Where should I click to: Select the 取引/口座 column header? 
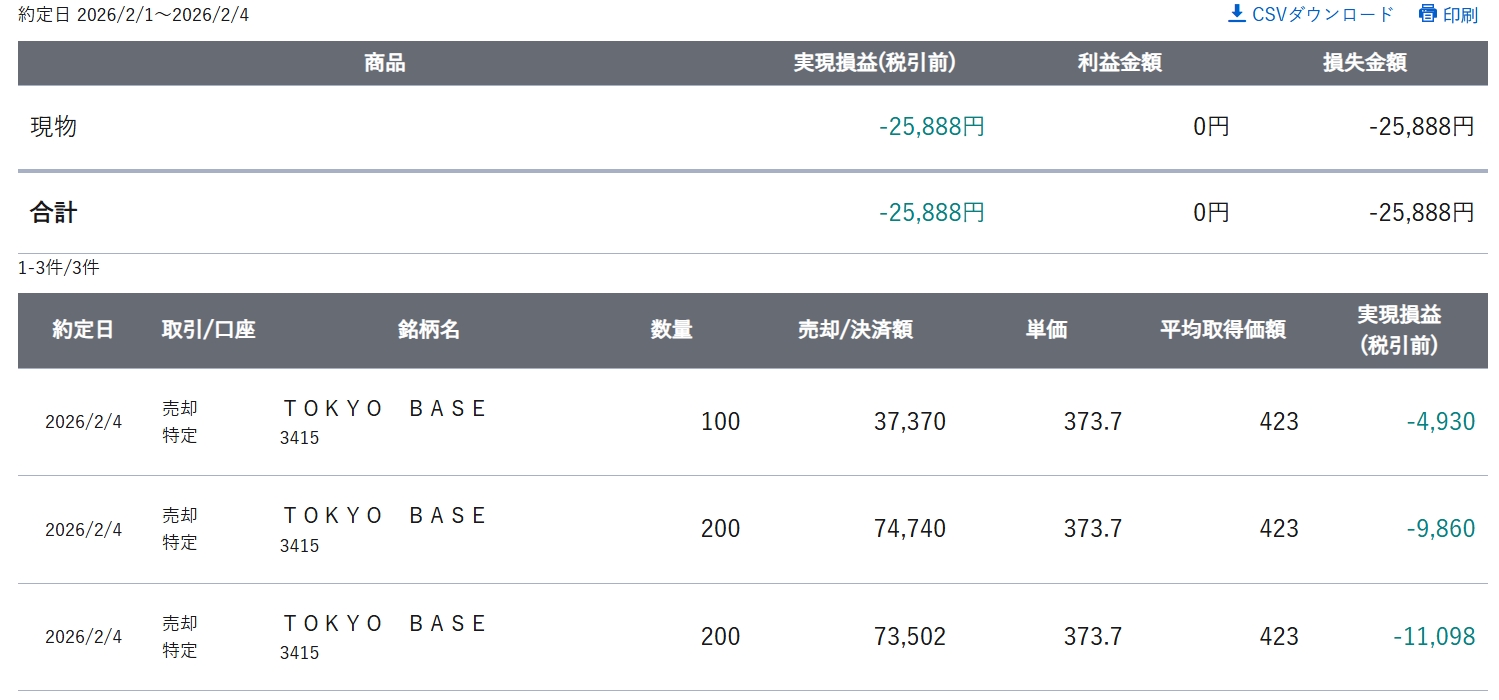click(208, 330)
